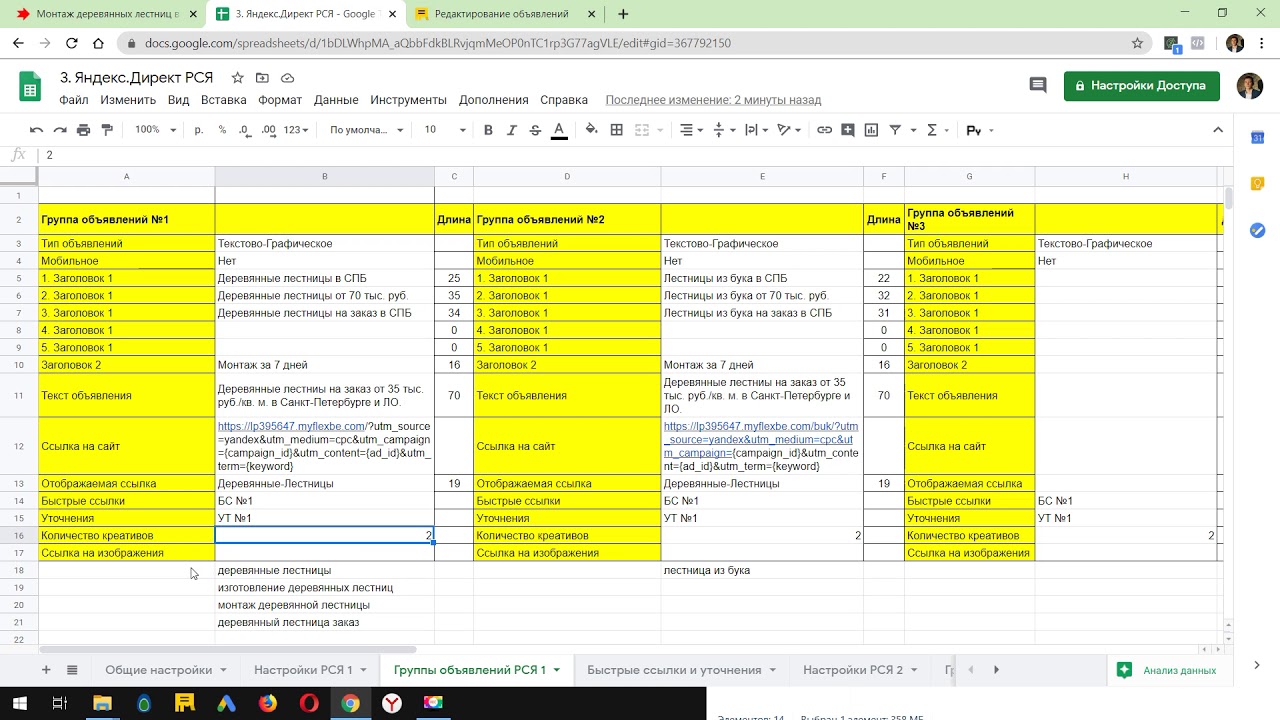1280x720 pixels.
Task: Click the Настройки Доступа button
Action: tap(1141, 86)
